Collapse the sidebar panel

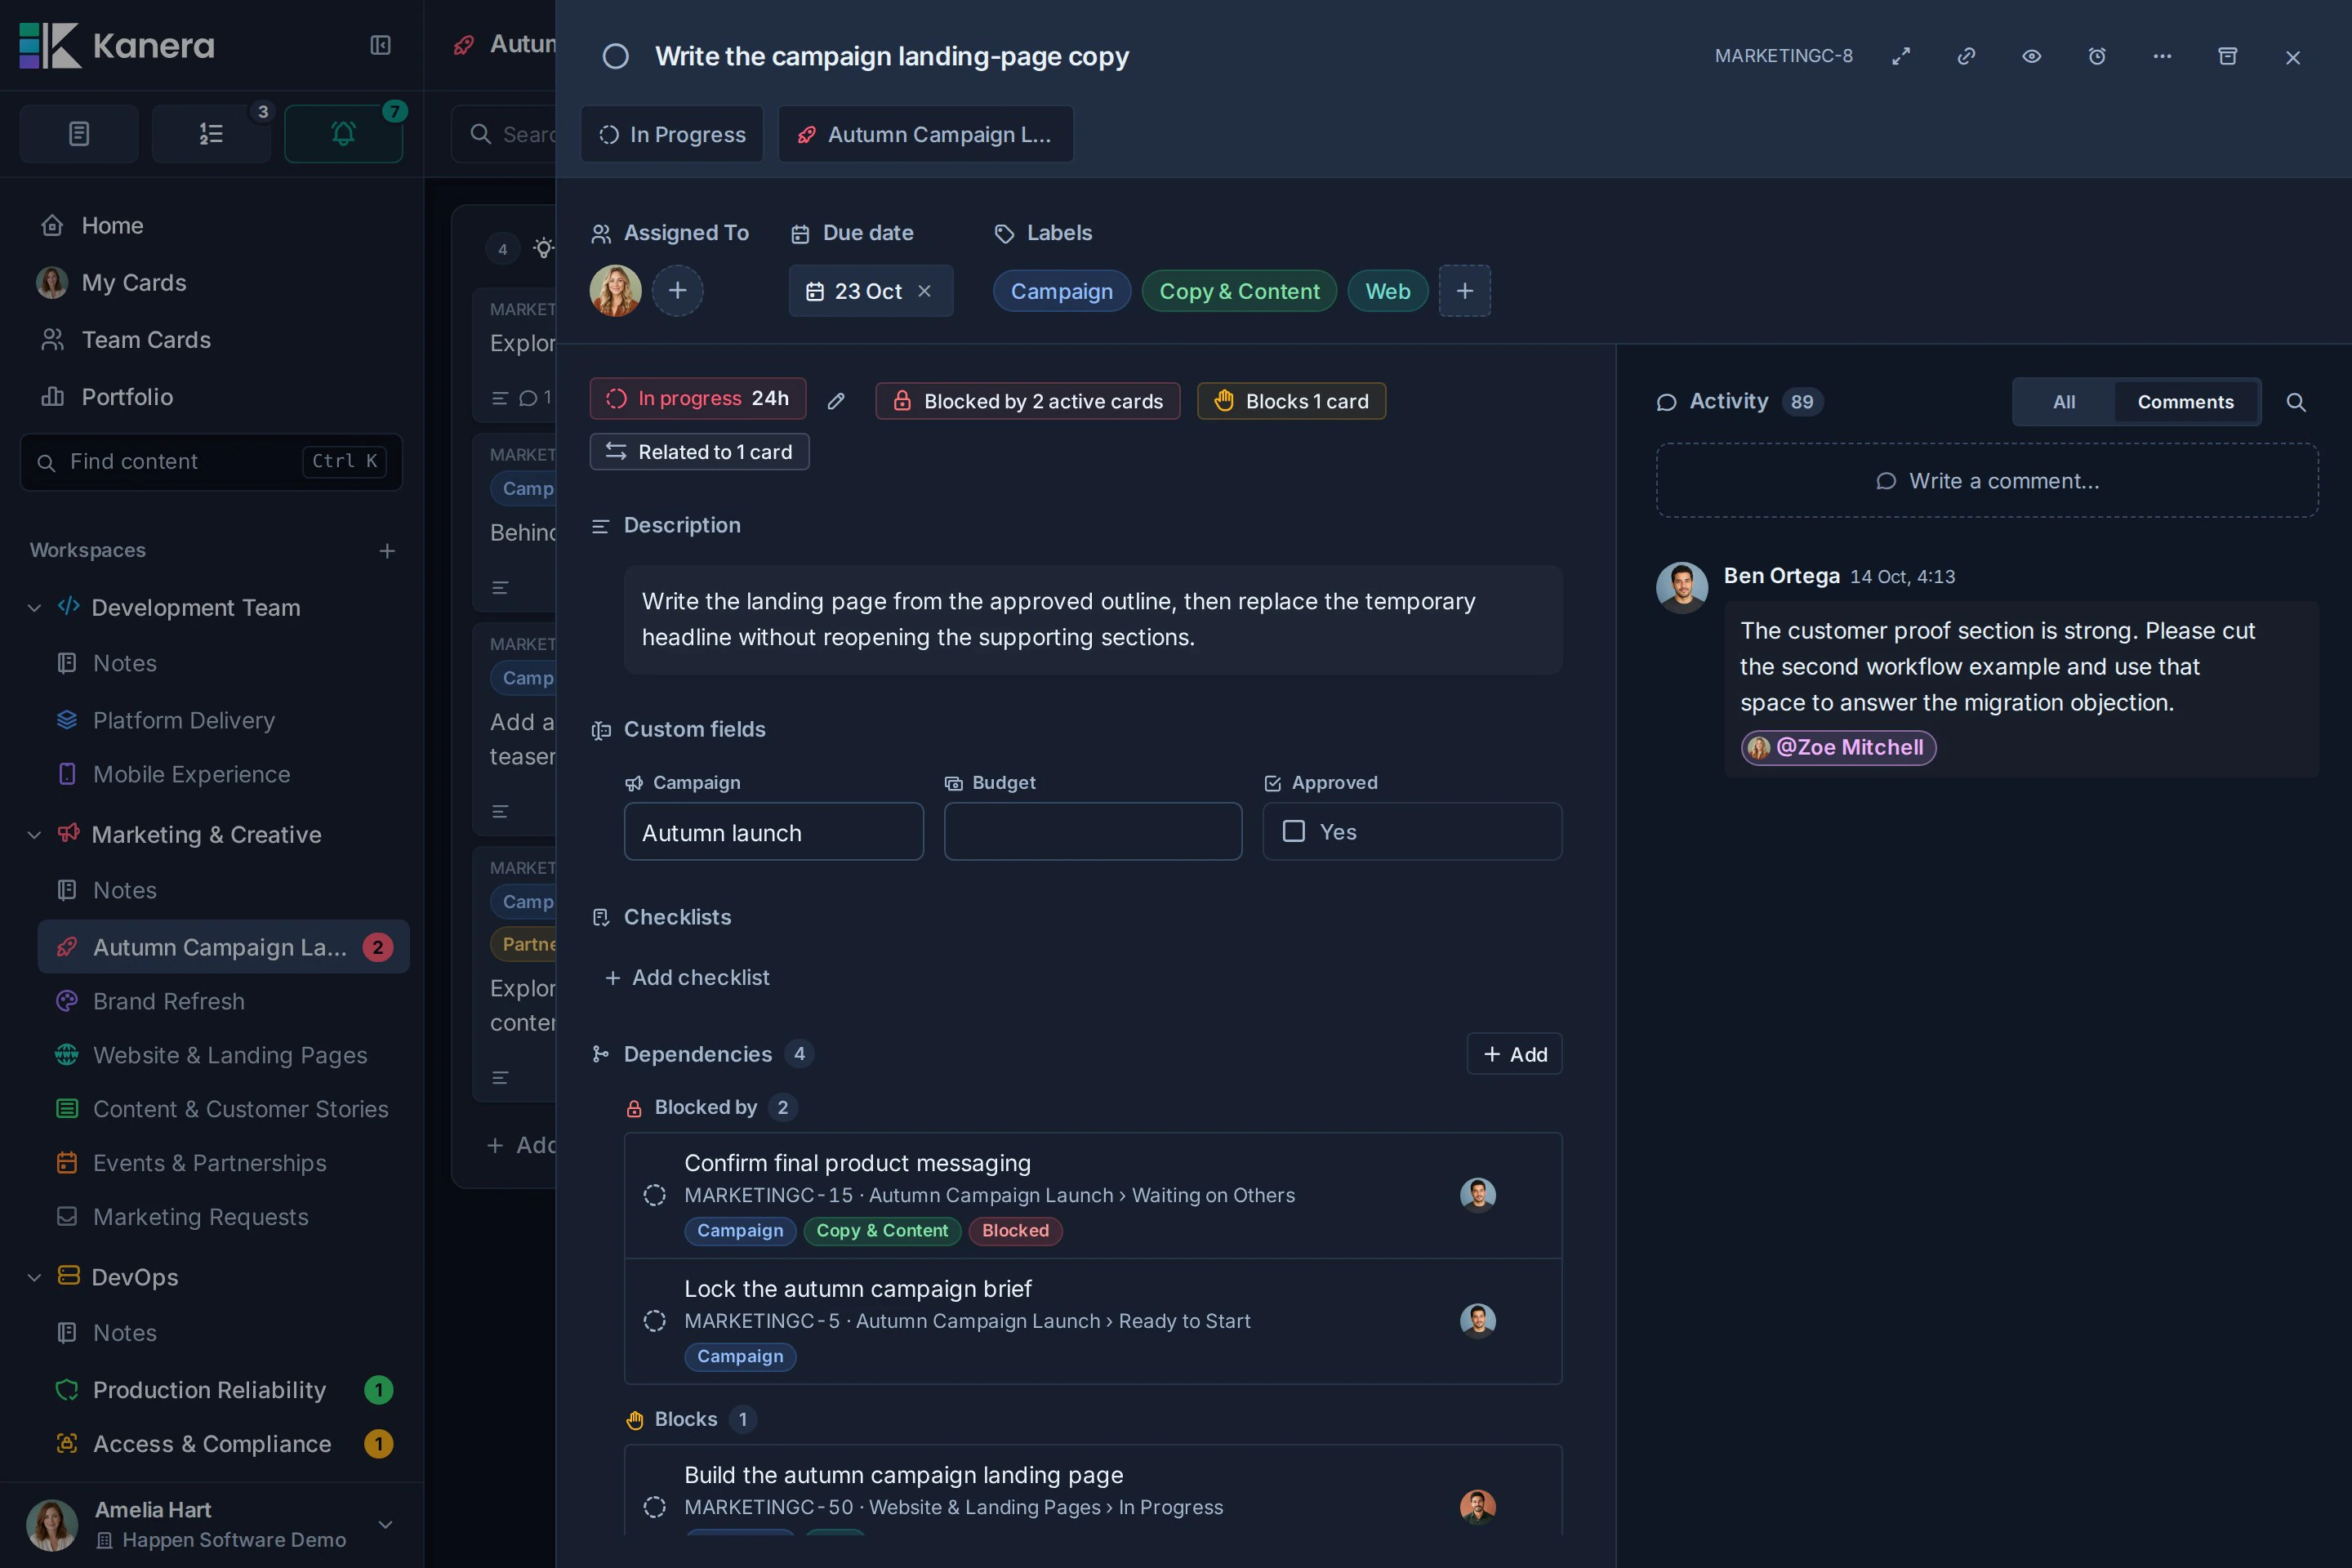(x=380, y=45)
